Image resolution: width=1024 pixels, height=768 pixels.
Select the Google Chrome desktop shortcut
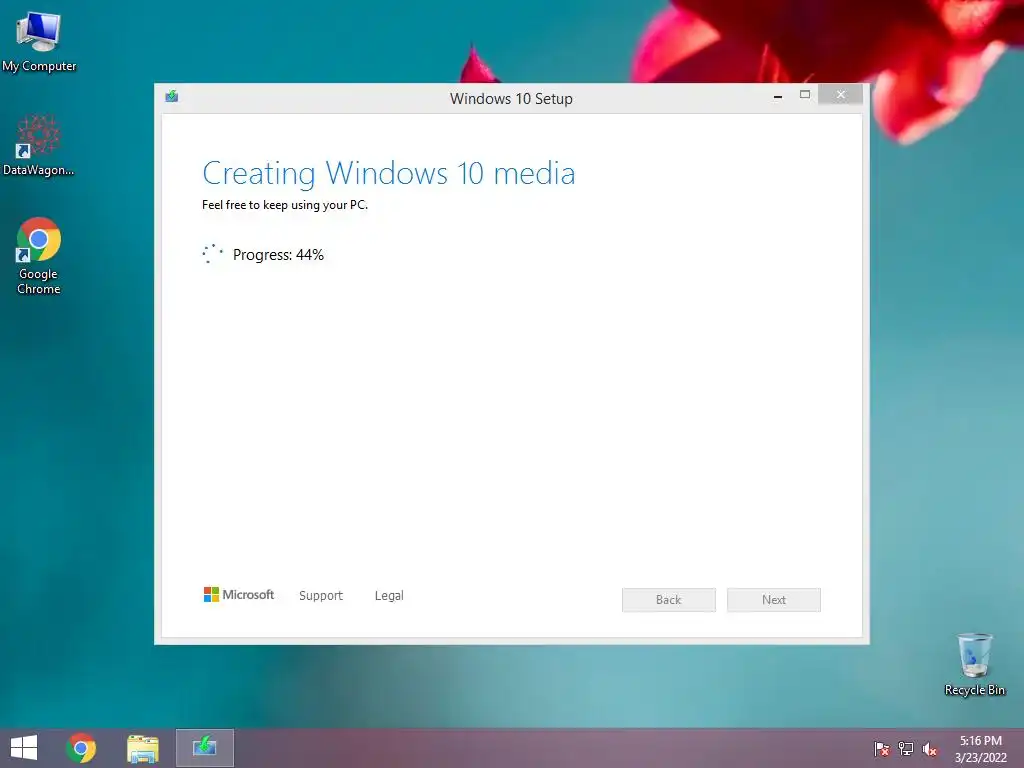[39, 255]
